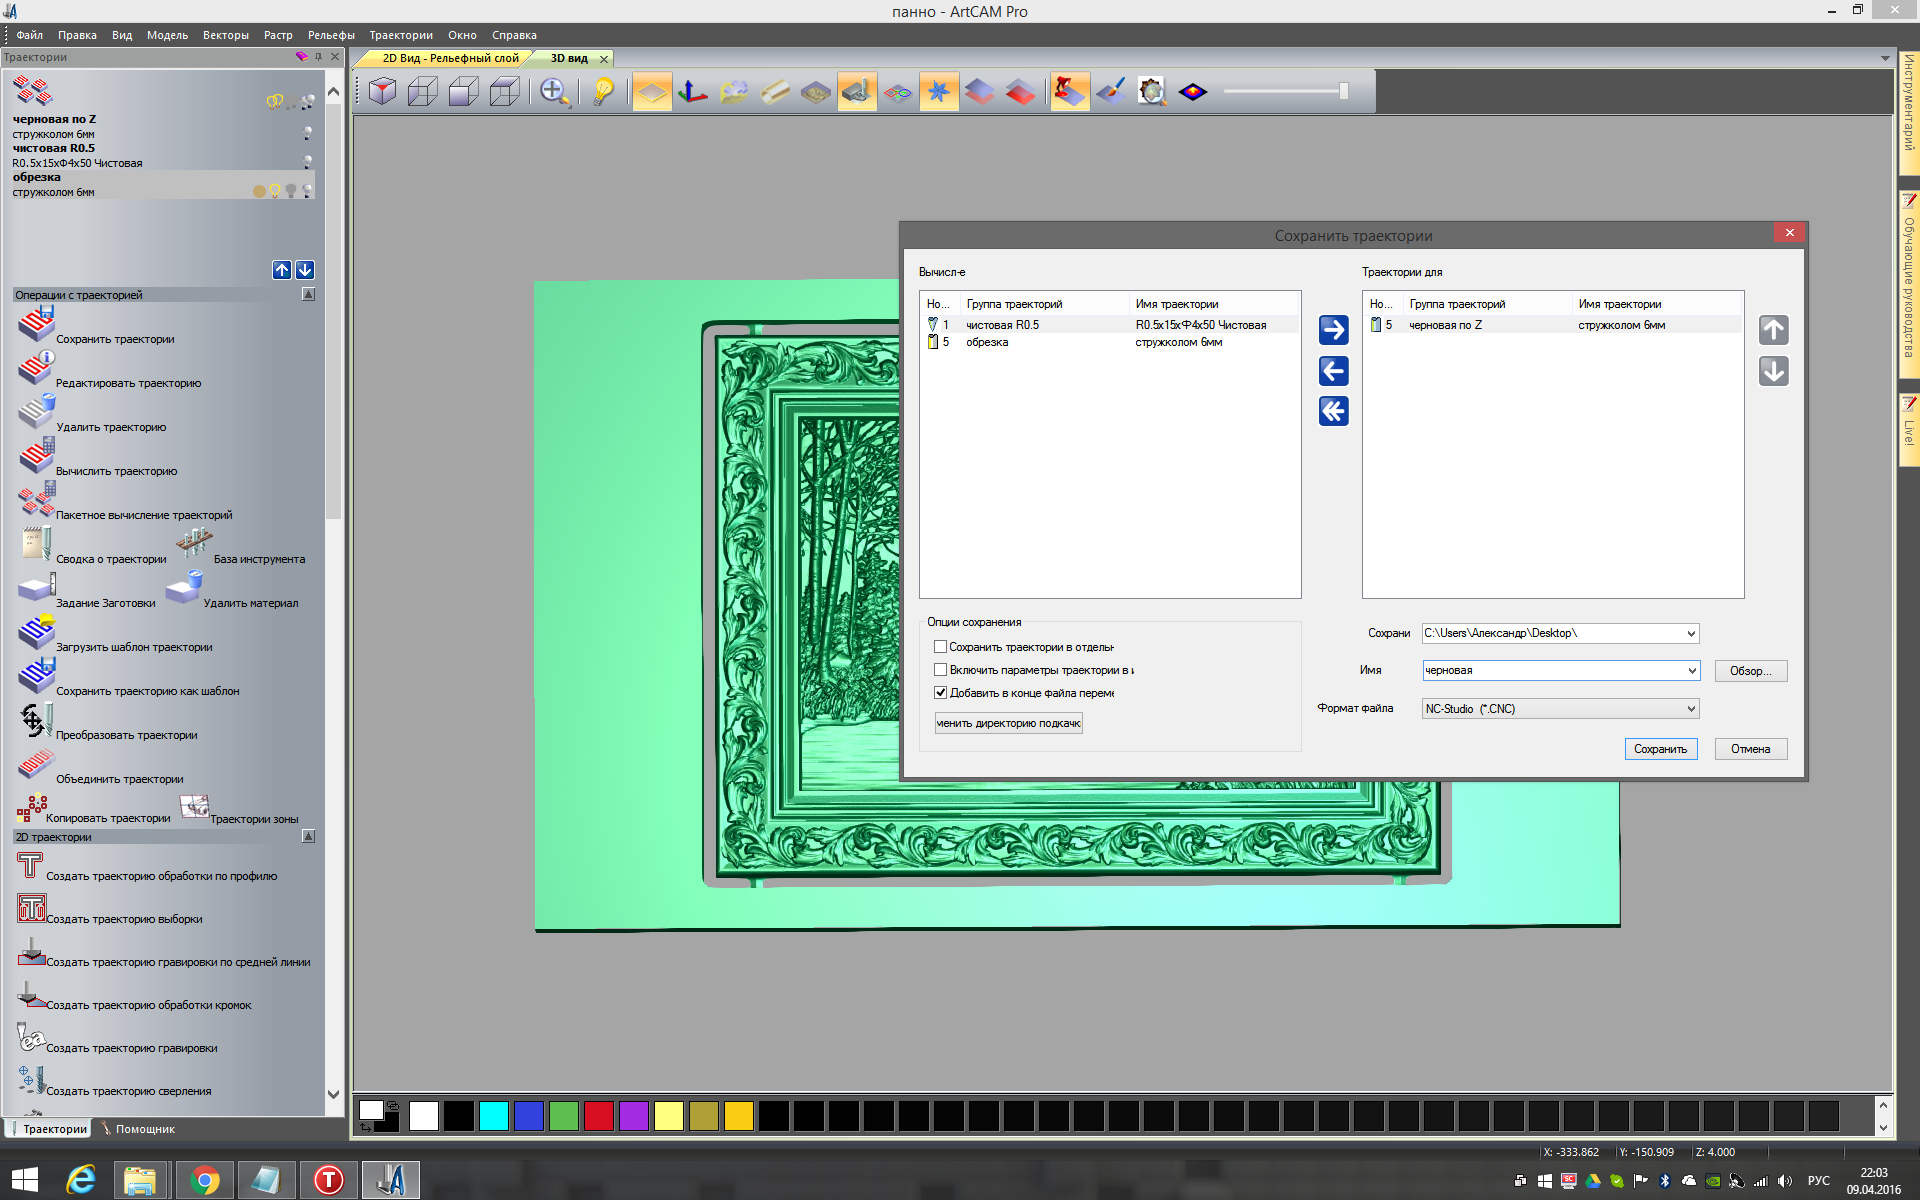1920x1200 pixels.
Task: Pick the cyan color swatch in the palette
Action: tap(493, 1116)
